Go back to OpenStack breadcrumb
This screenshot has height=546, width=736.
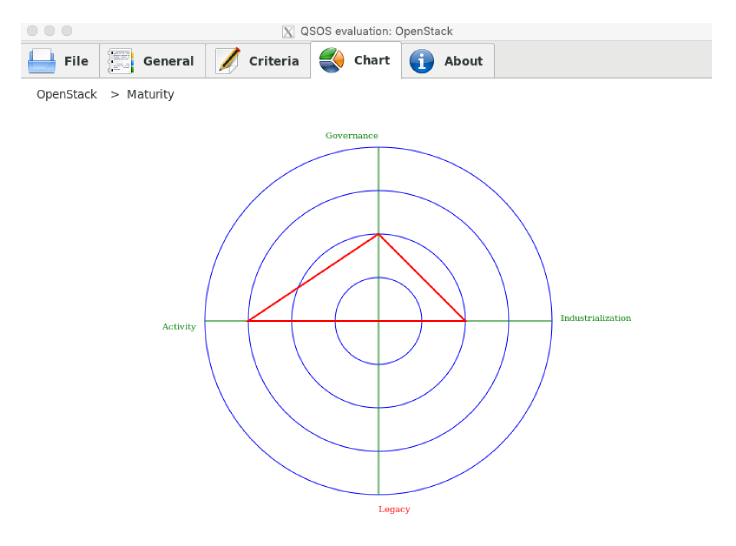click(x=67, y=94)
